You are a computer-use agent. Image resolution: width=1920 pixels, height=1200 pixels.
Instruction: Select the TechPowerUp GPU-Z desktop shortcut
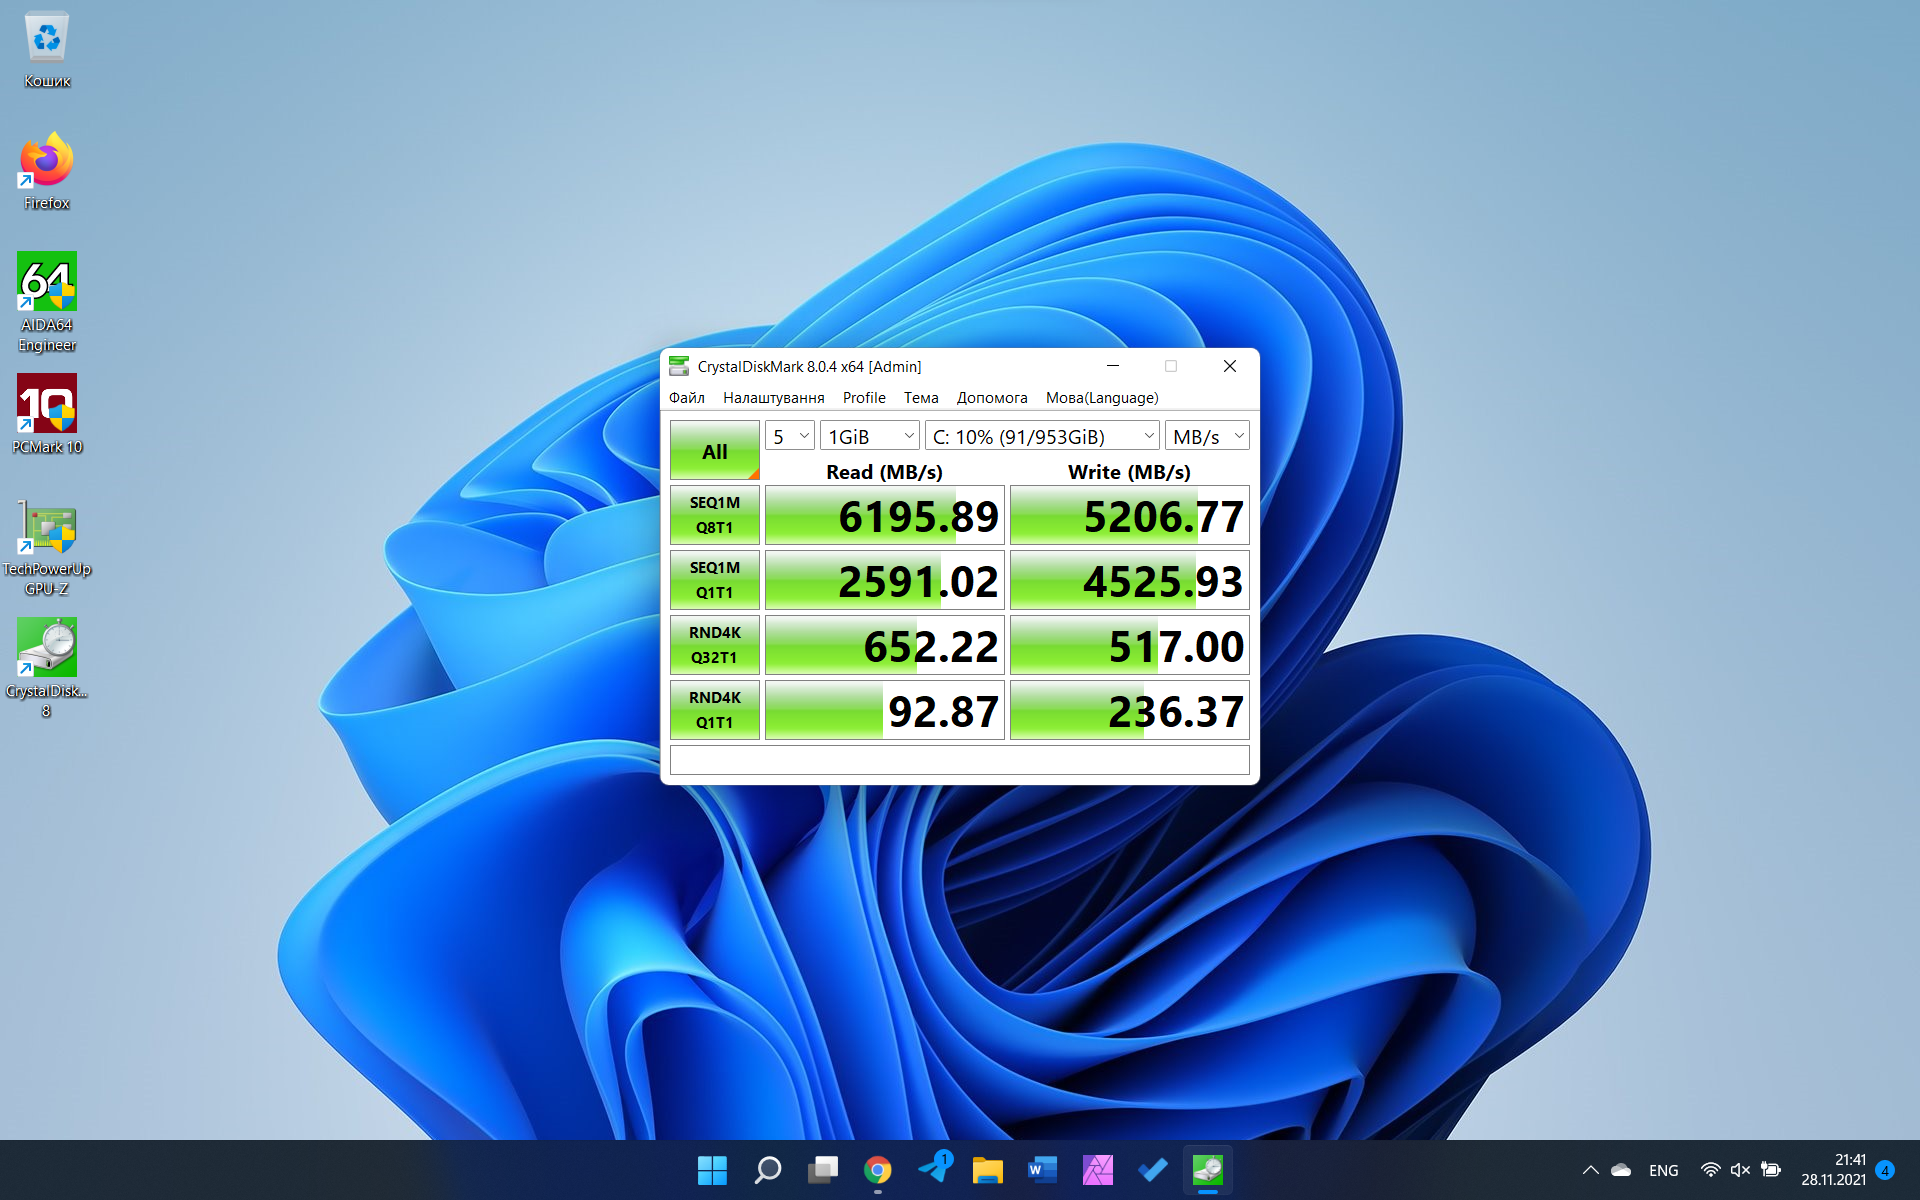click(x=47, y=547)
